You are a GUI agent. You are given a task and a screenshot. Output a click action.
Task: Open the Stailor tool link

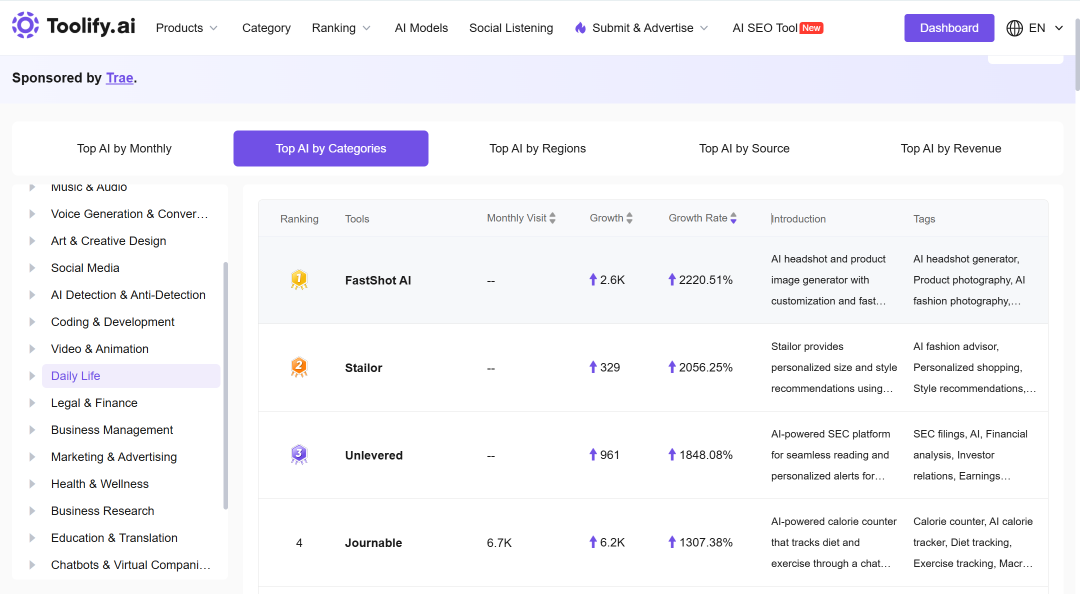click(364, 368)
